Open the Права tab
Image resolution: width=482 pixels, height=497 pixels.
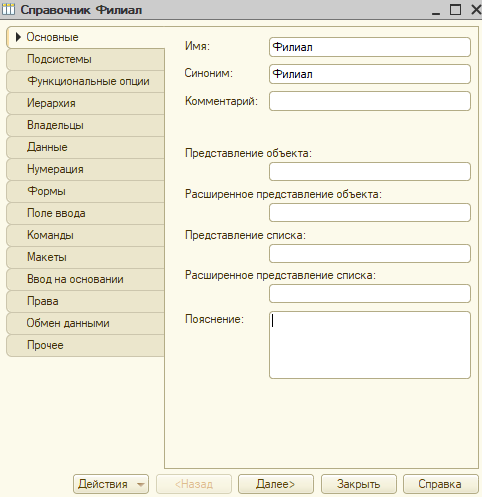click(x=85, y=301)
